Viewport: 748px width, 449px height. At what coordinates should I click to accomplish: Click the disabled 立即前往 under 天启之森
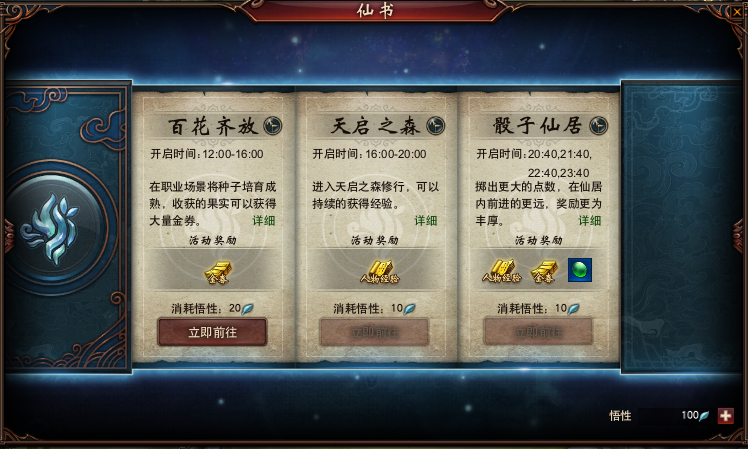coord(374,332)
